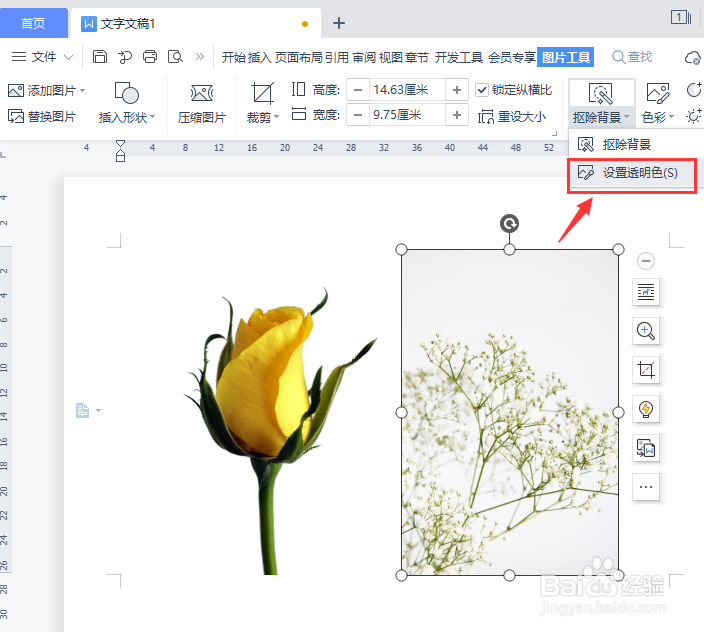Open the 开始 ribbon tab

click(234, 57)
